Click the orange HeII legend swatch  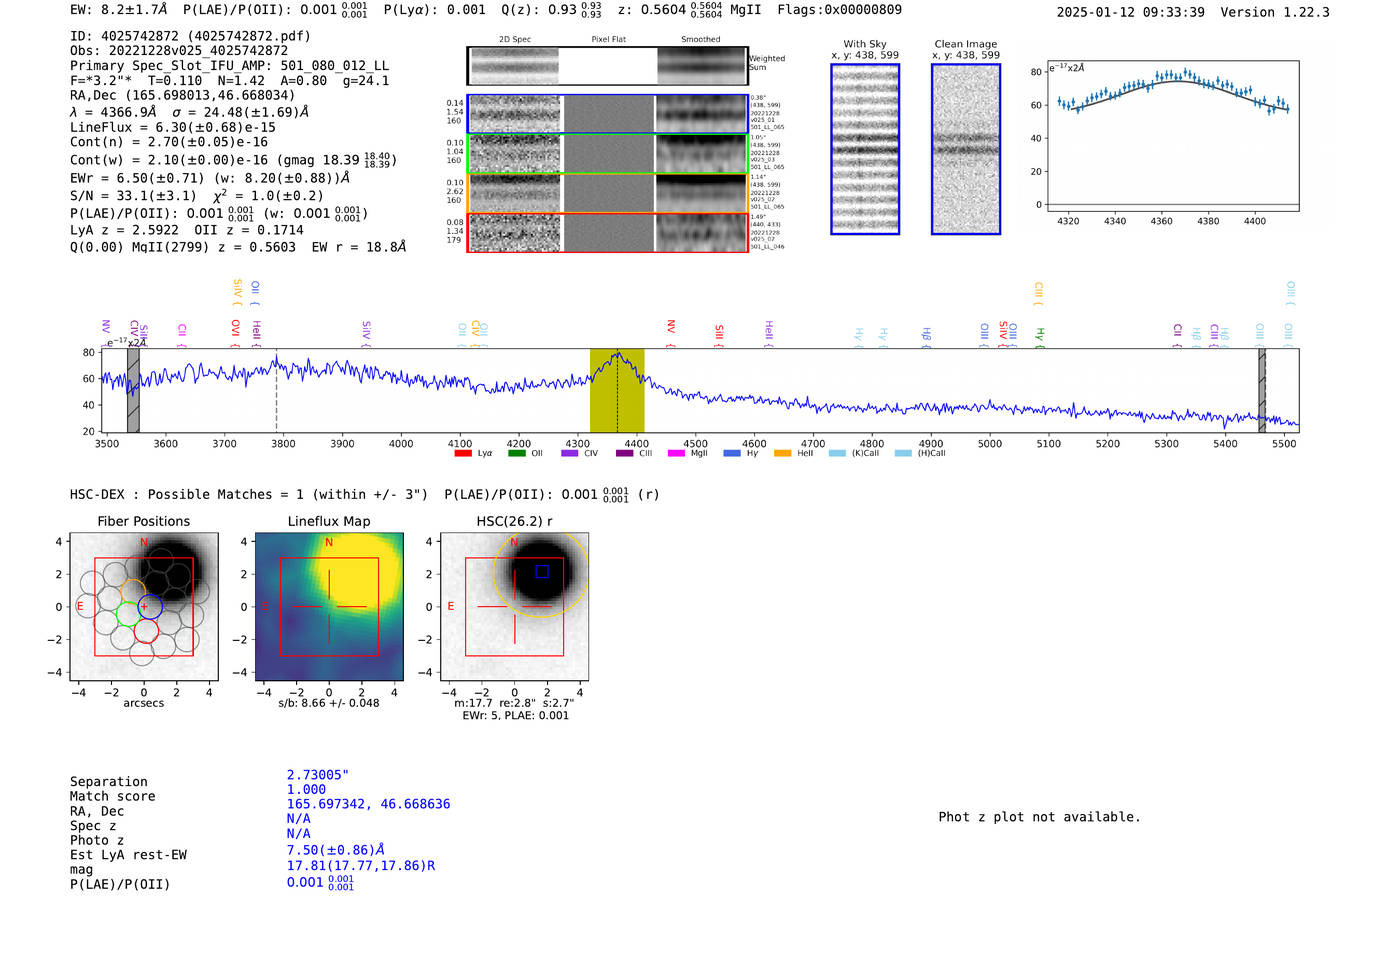pos(782,454)
